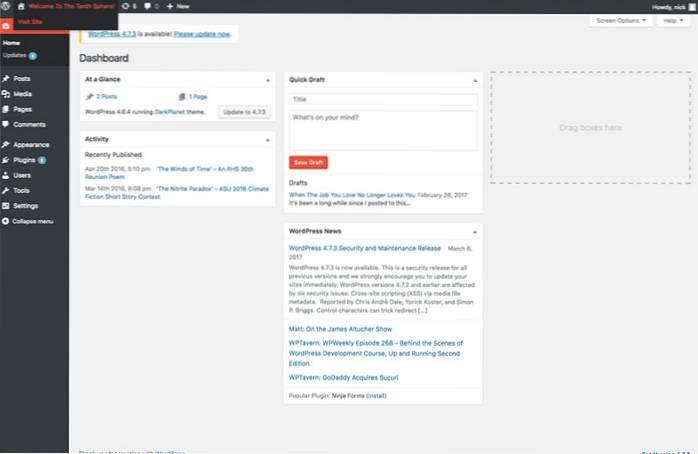Screen dimensions: 698x454
Task: Open the Tools menu
Action: tap(21, 191)
